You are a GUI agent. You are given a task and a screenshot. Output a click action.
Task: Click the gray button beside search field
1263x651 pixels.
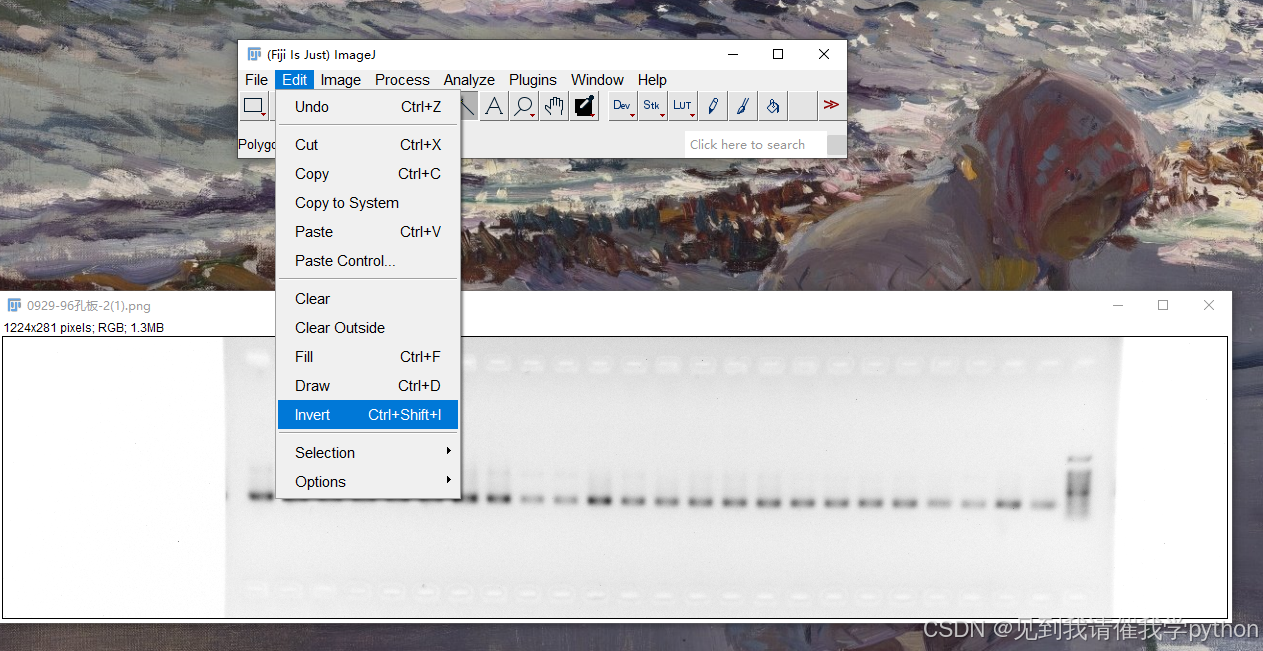(835, 145)
